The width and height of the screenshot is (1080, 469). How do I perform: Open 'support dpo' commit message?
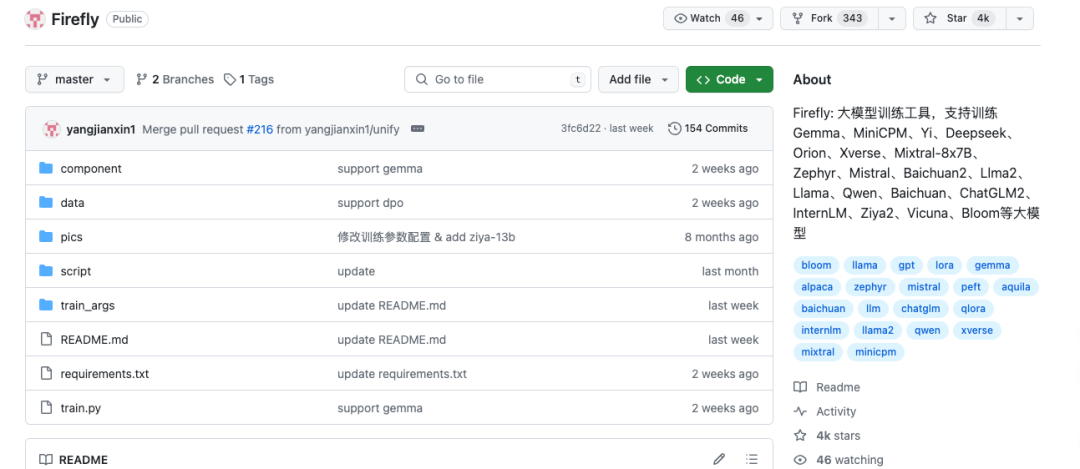point(370,202)
